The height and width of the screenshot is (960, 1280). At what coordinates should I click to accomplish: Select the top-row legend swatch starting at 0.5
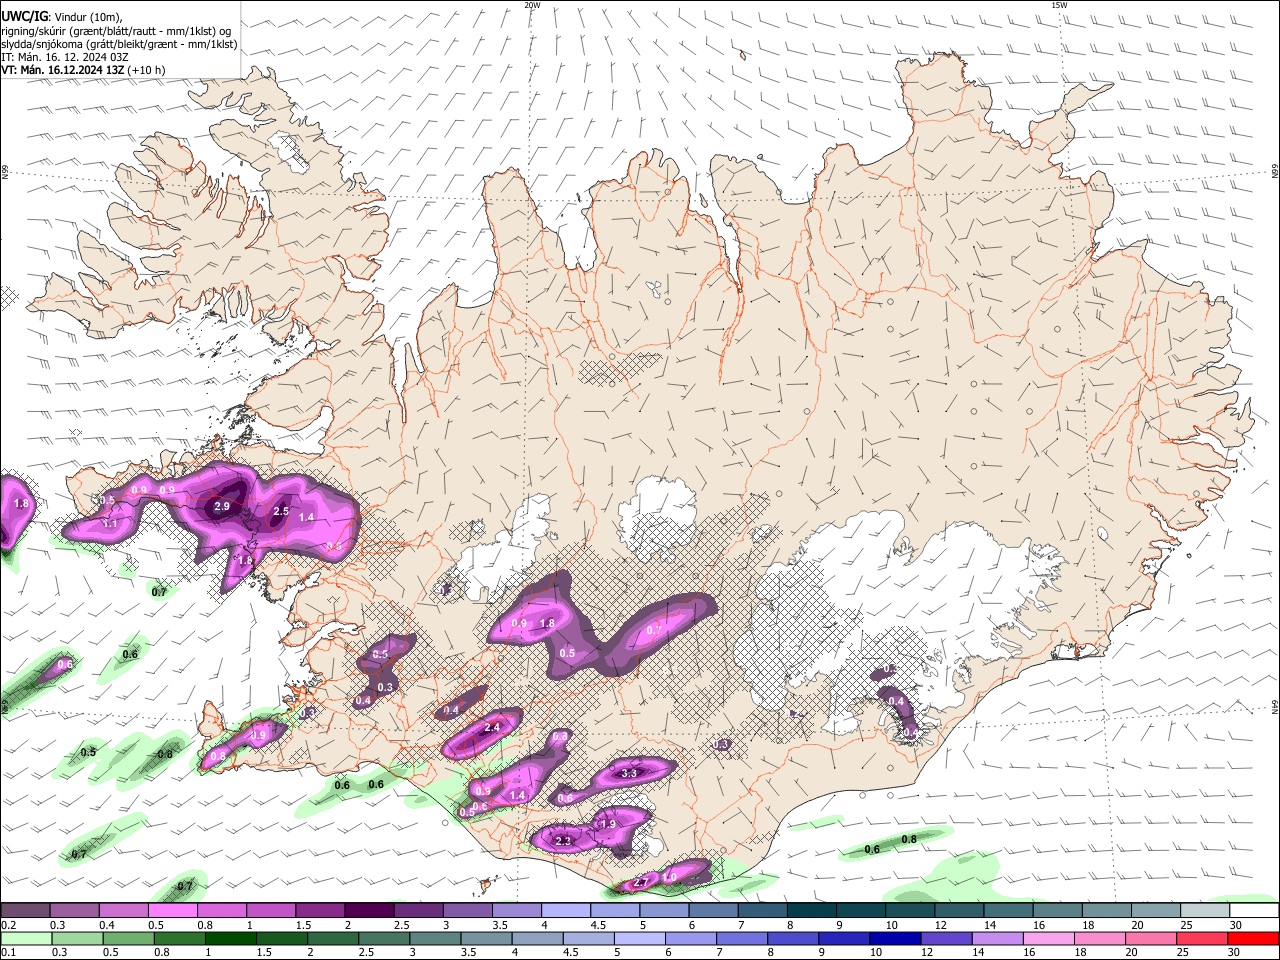tap(172, 910)
